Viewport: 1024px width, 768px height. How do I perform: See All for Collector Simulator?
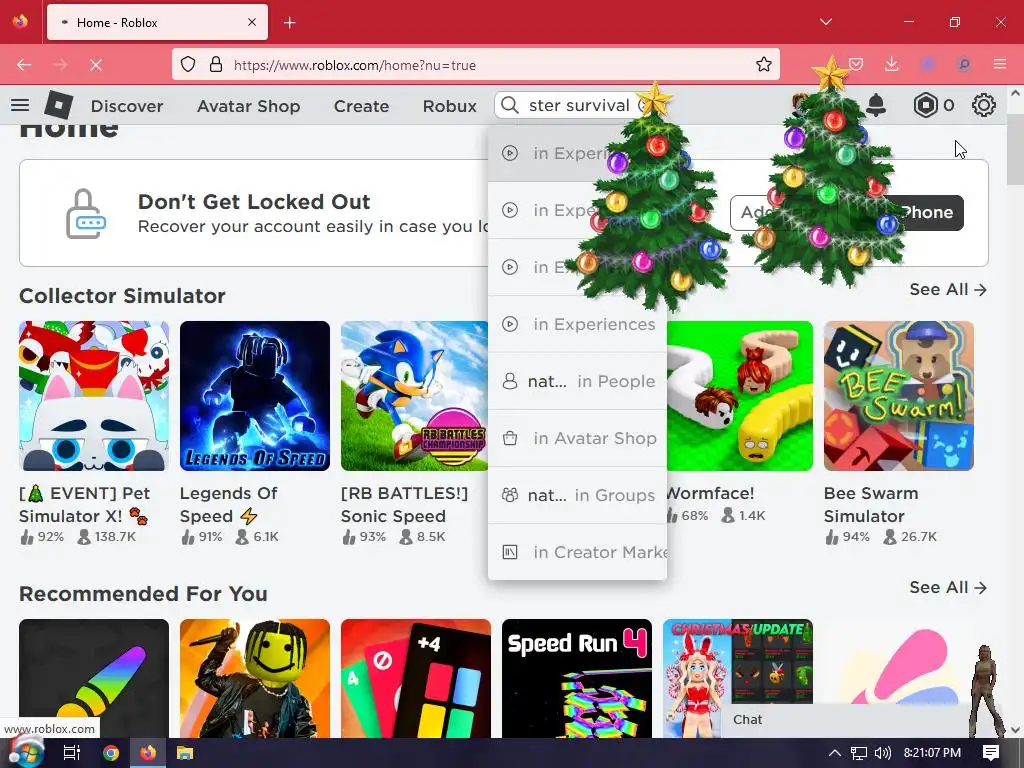pos(948,289)
